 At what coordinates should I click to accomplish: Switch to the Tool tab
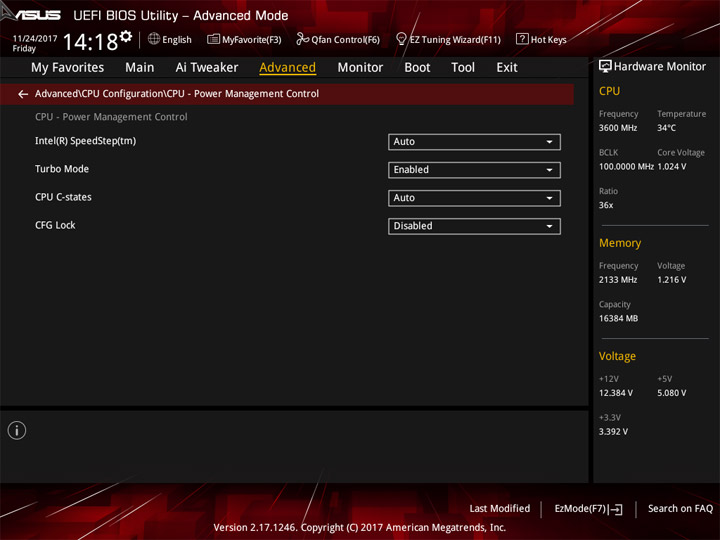coord(463,68)
